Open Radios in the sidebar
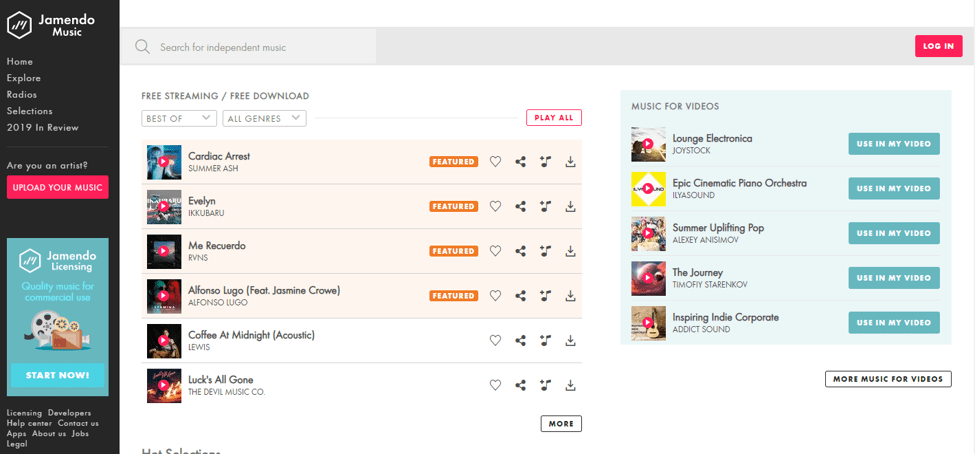 coord(22,95)
